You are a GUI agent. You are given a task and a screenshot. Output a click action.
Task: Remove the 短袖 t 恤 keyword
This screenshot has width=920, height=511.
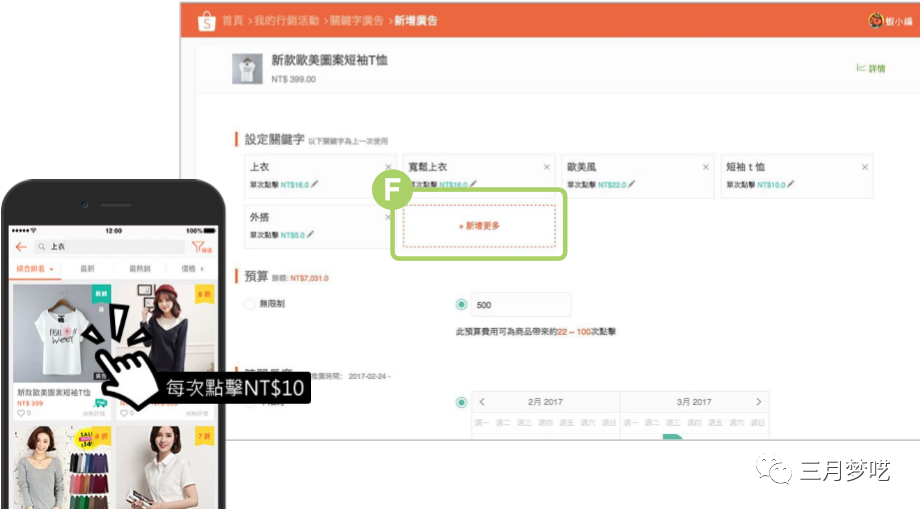tap(865, 167)
